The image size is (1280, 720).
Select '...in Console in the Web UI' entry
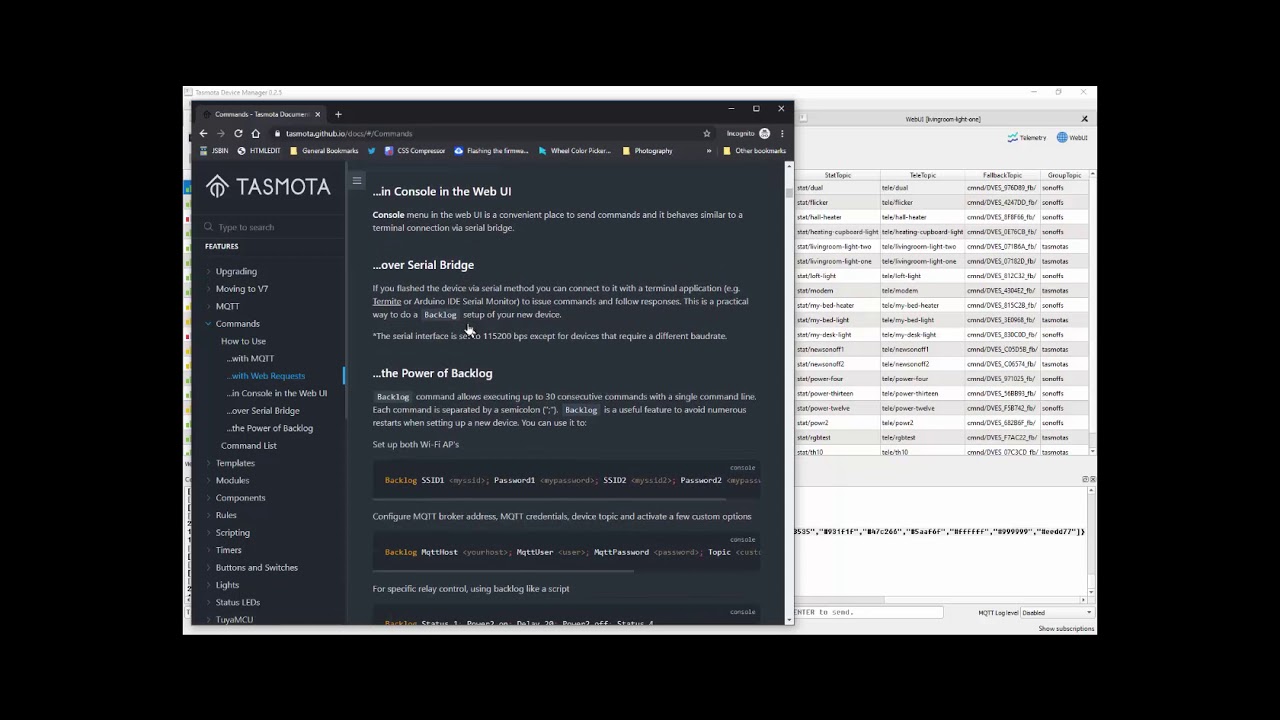(276, 393)
